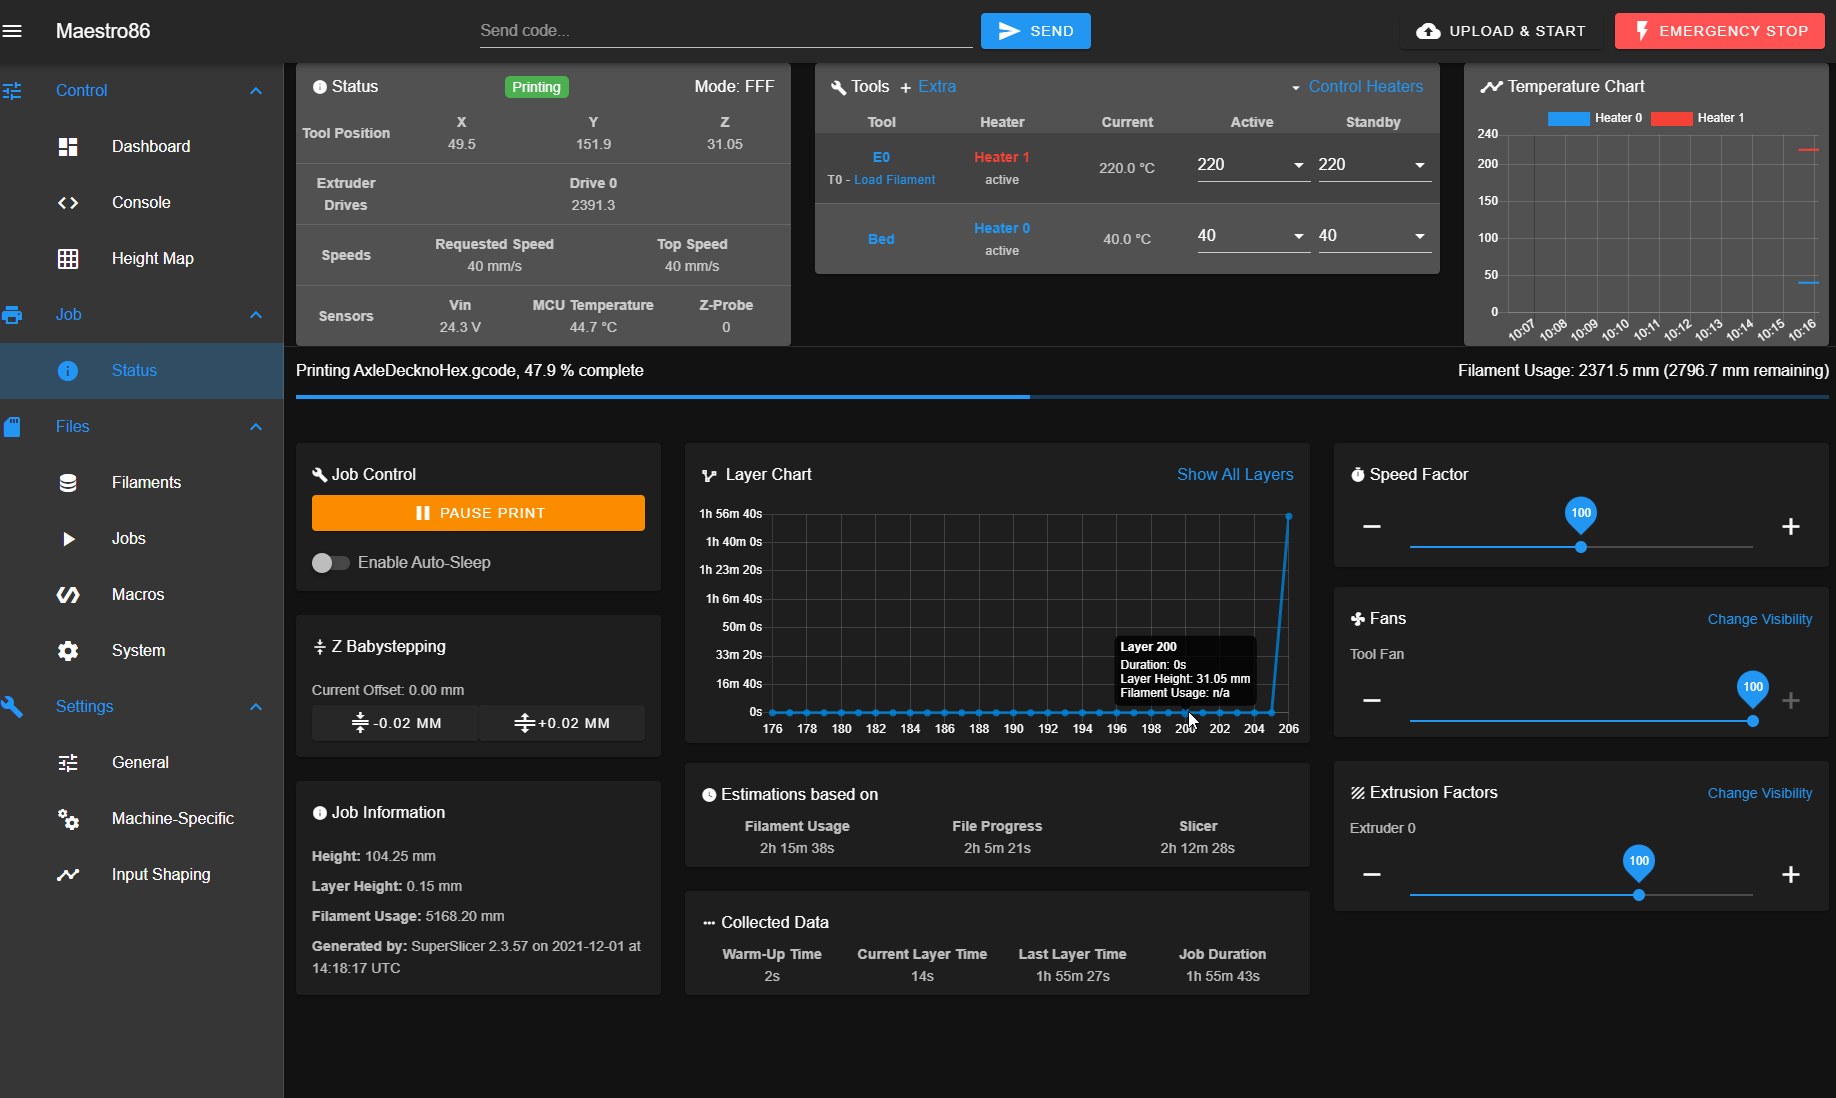Viewport: 1836px width, 1098px height.
Task: Decrease speed factor with minus button
Action: 1372,527
